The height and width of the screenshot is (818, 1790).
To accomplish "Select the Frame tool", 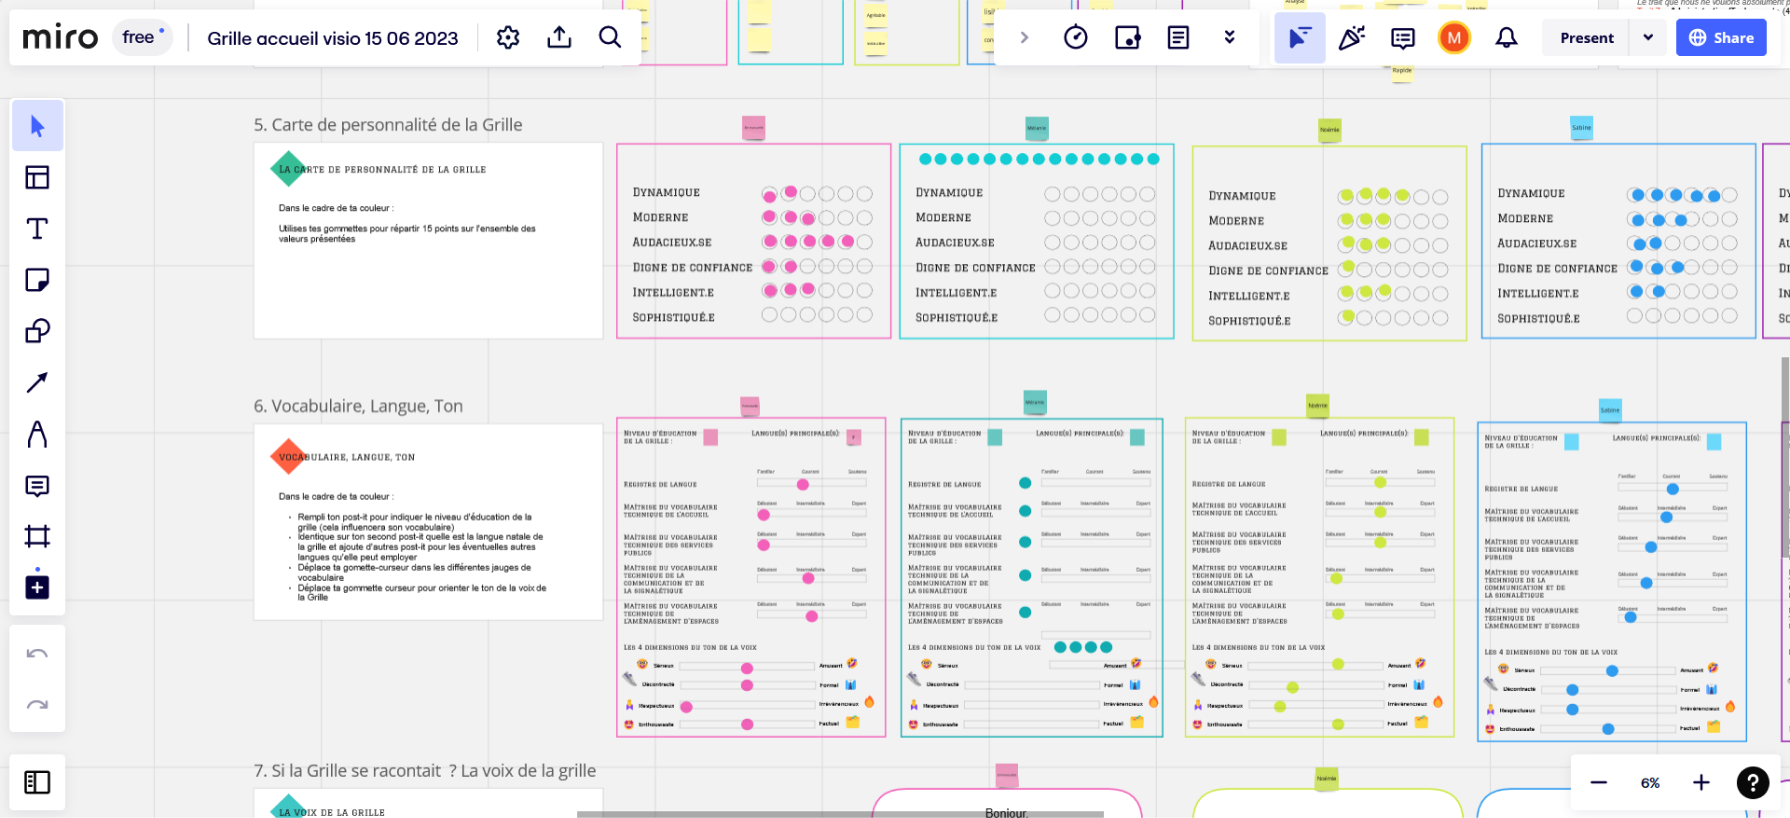I will coord(37,536).
